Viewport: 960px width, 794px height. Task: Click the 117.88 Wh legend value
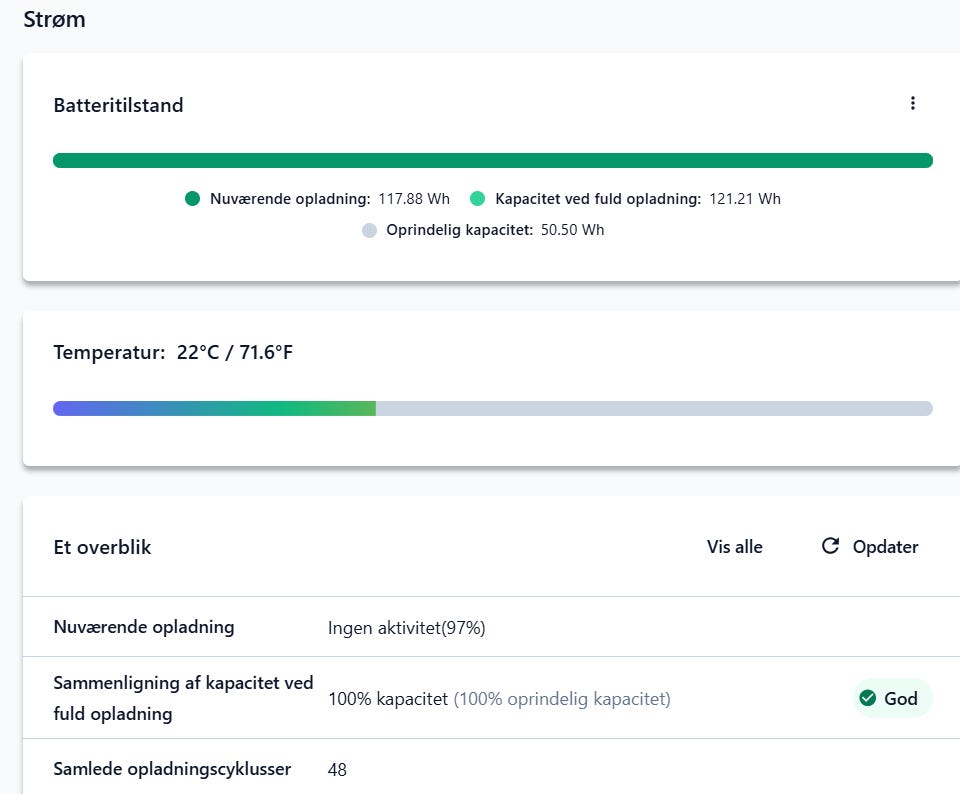click(414, 199)
